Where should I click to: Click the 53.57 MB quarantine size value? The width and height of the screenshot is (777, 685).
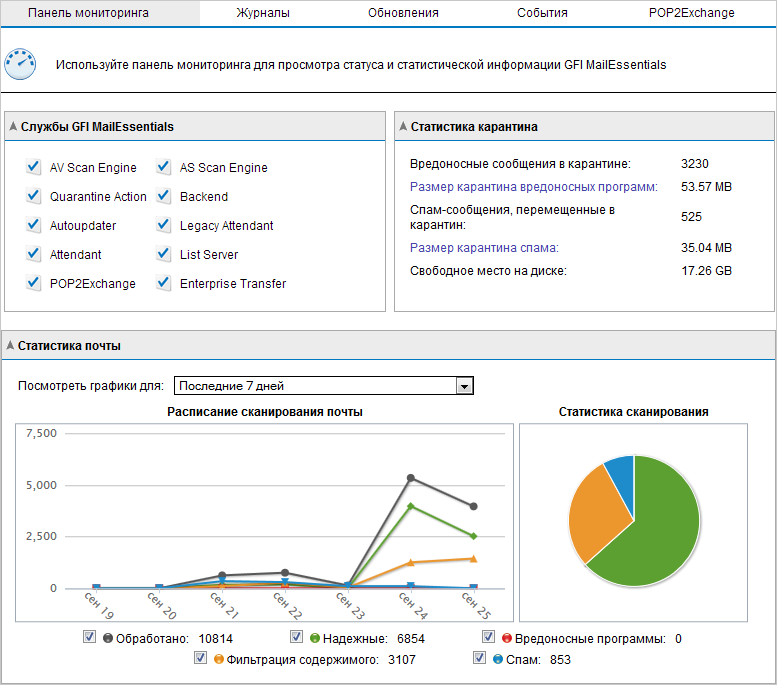(x=706, y=187)
